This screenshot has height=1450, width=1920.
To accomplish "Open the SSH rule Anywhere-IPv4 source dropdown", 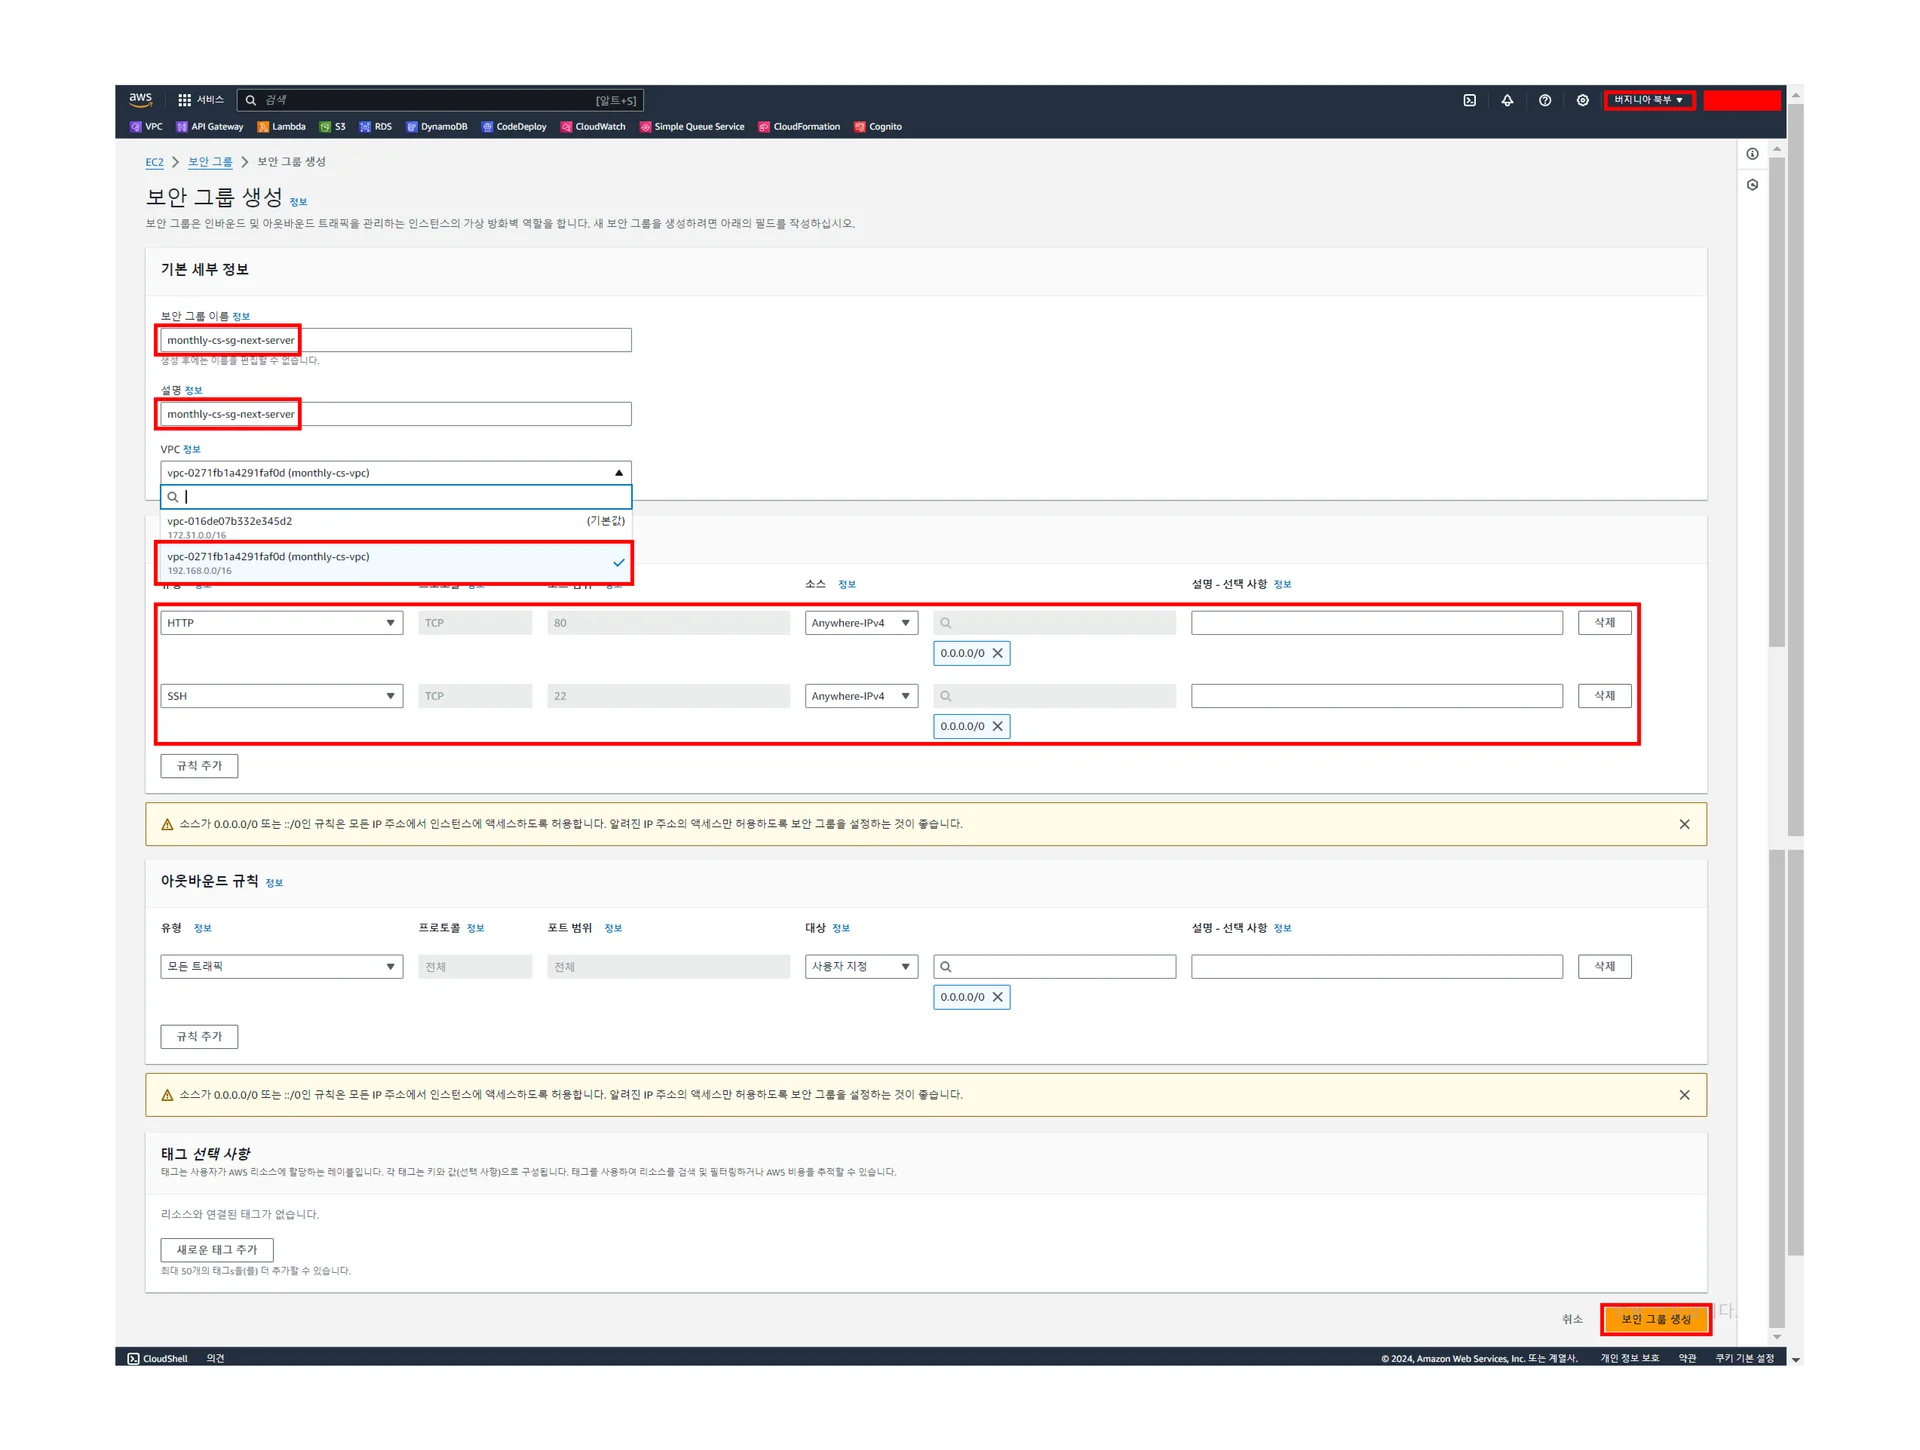I will coord(861,696).
